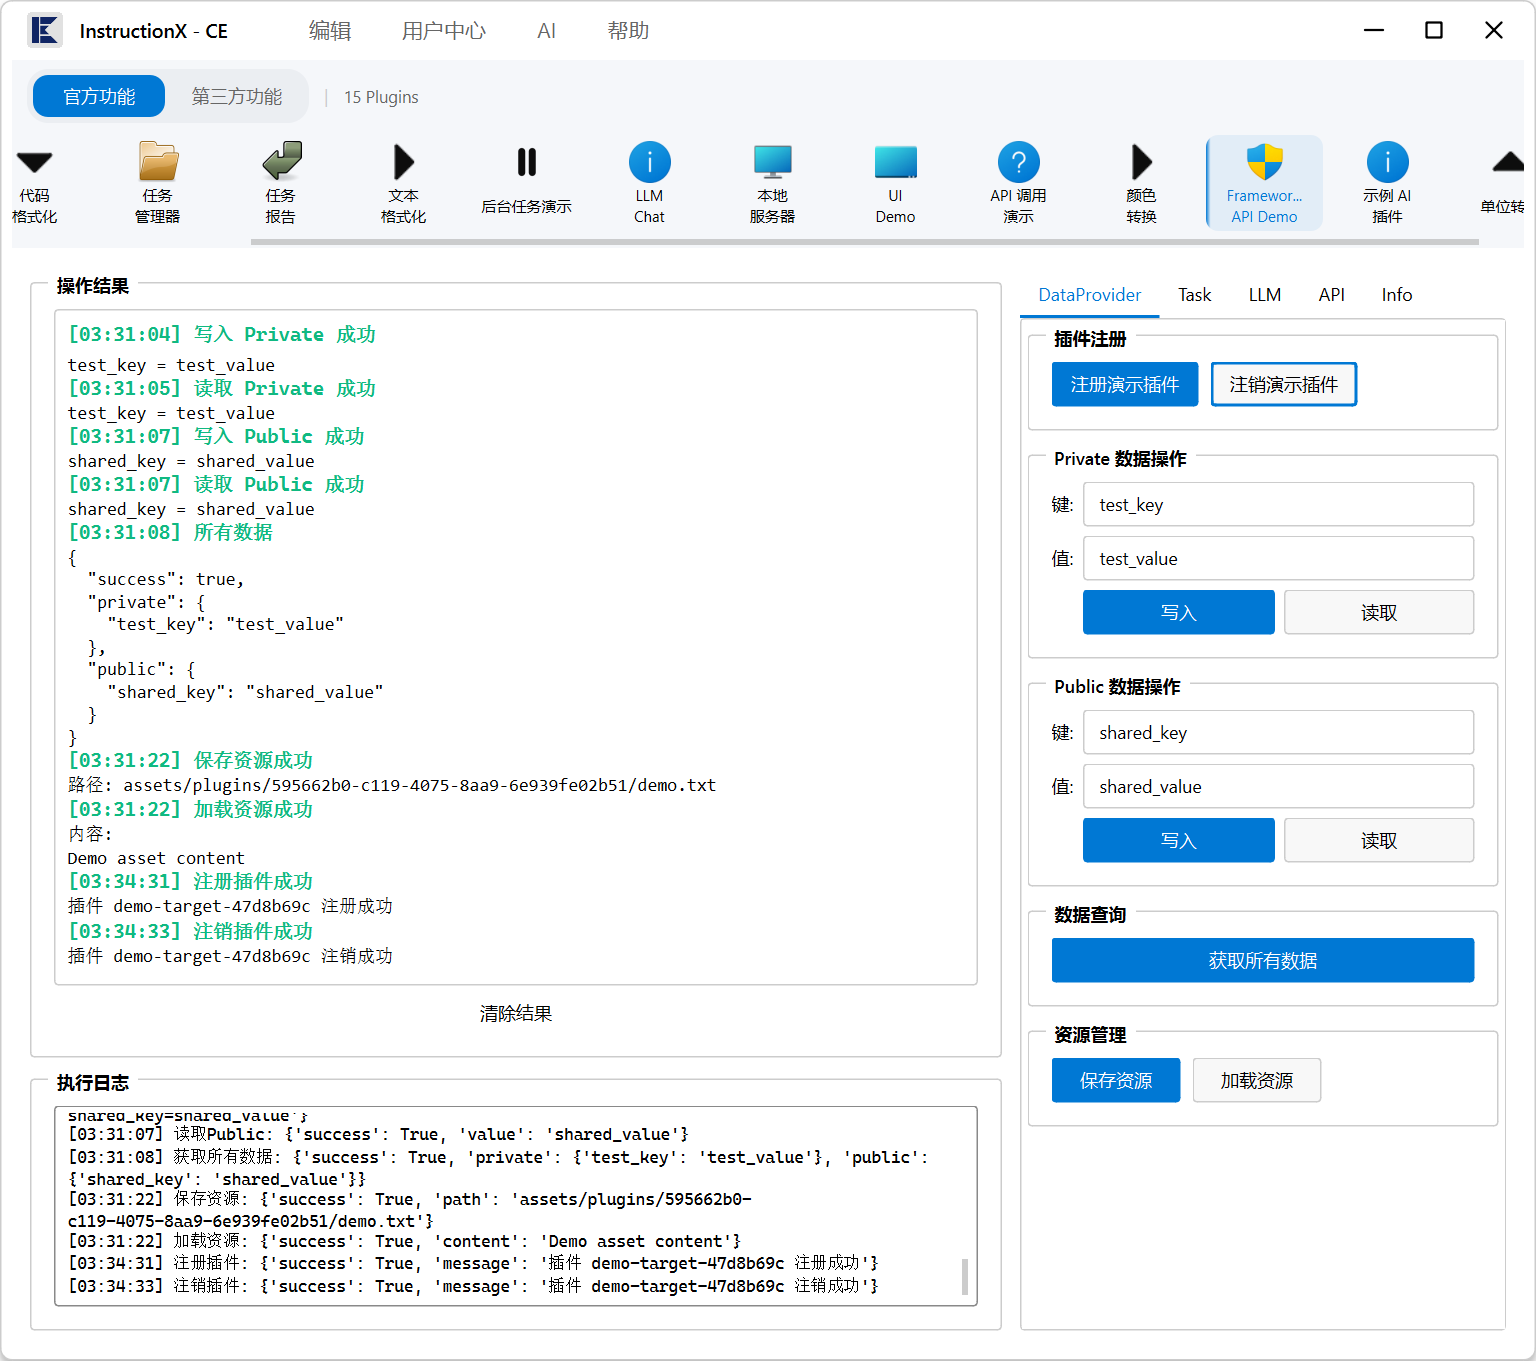This screenshot has height=1361, width=1536.
Task: Switch to the API tab
Action: coord(1332,295)
